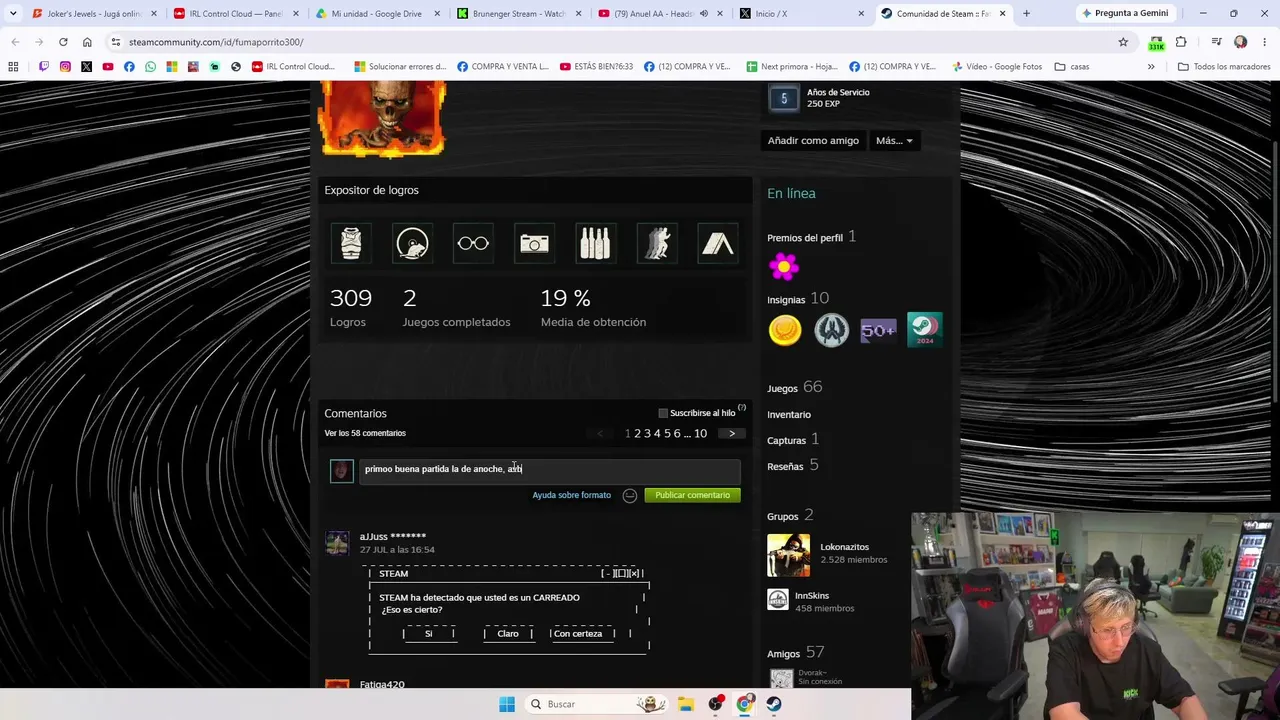Open the Inventario link
Image resolution: width=1280 pixels, height=720 pixels.
(789, 414)
